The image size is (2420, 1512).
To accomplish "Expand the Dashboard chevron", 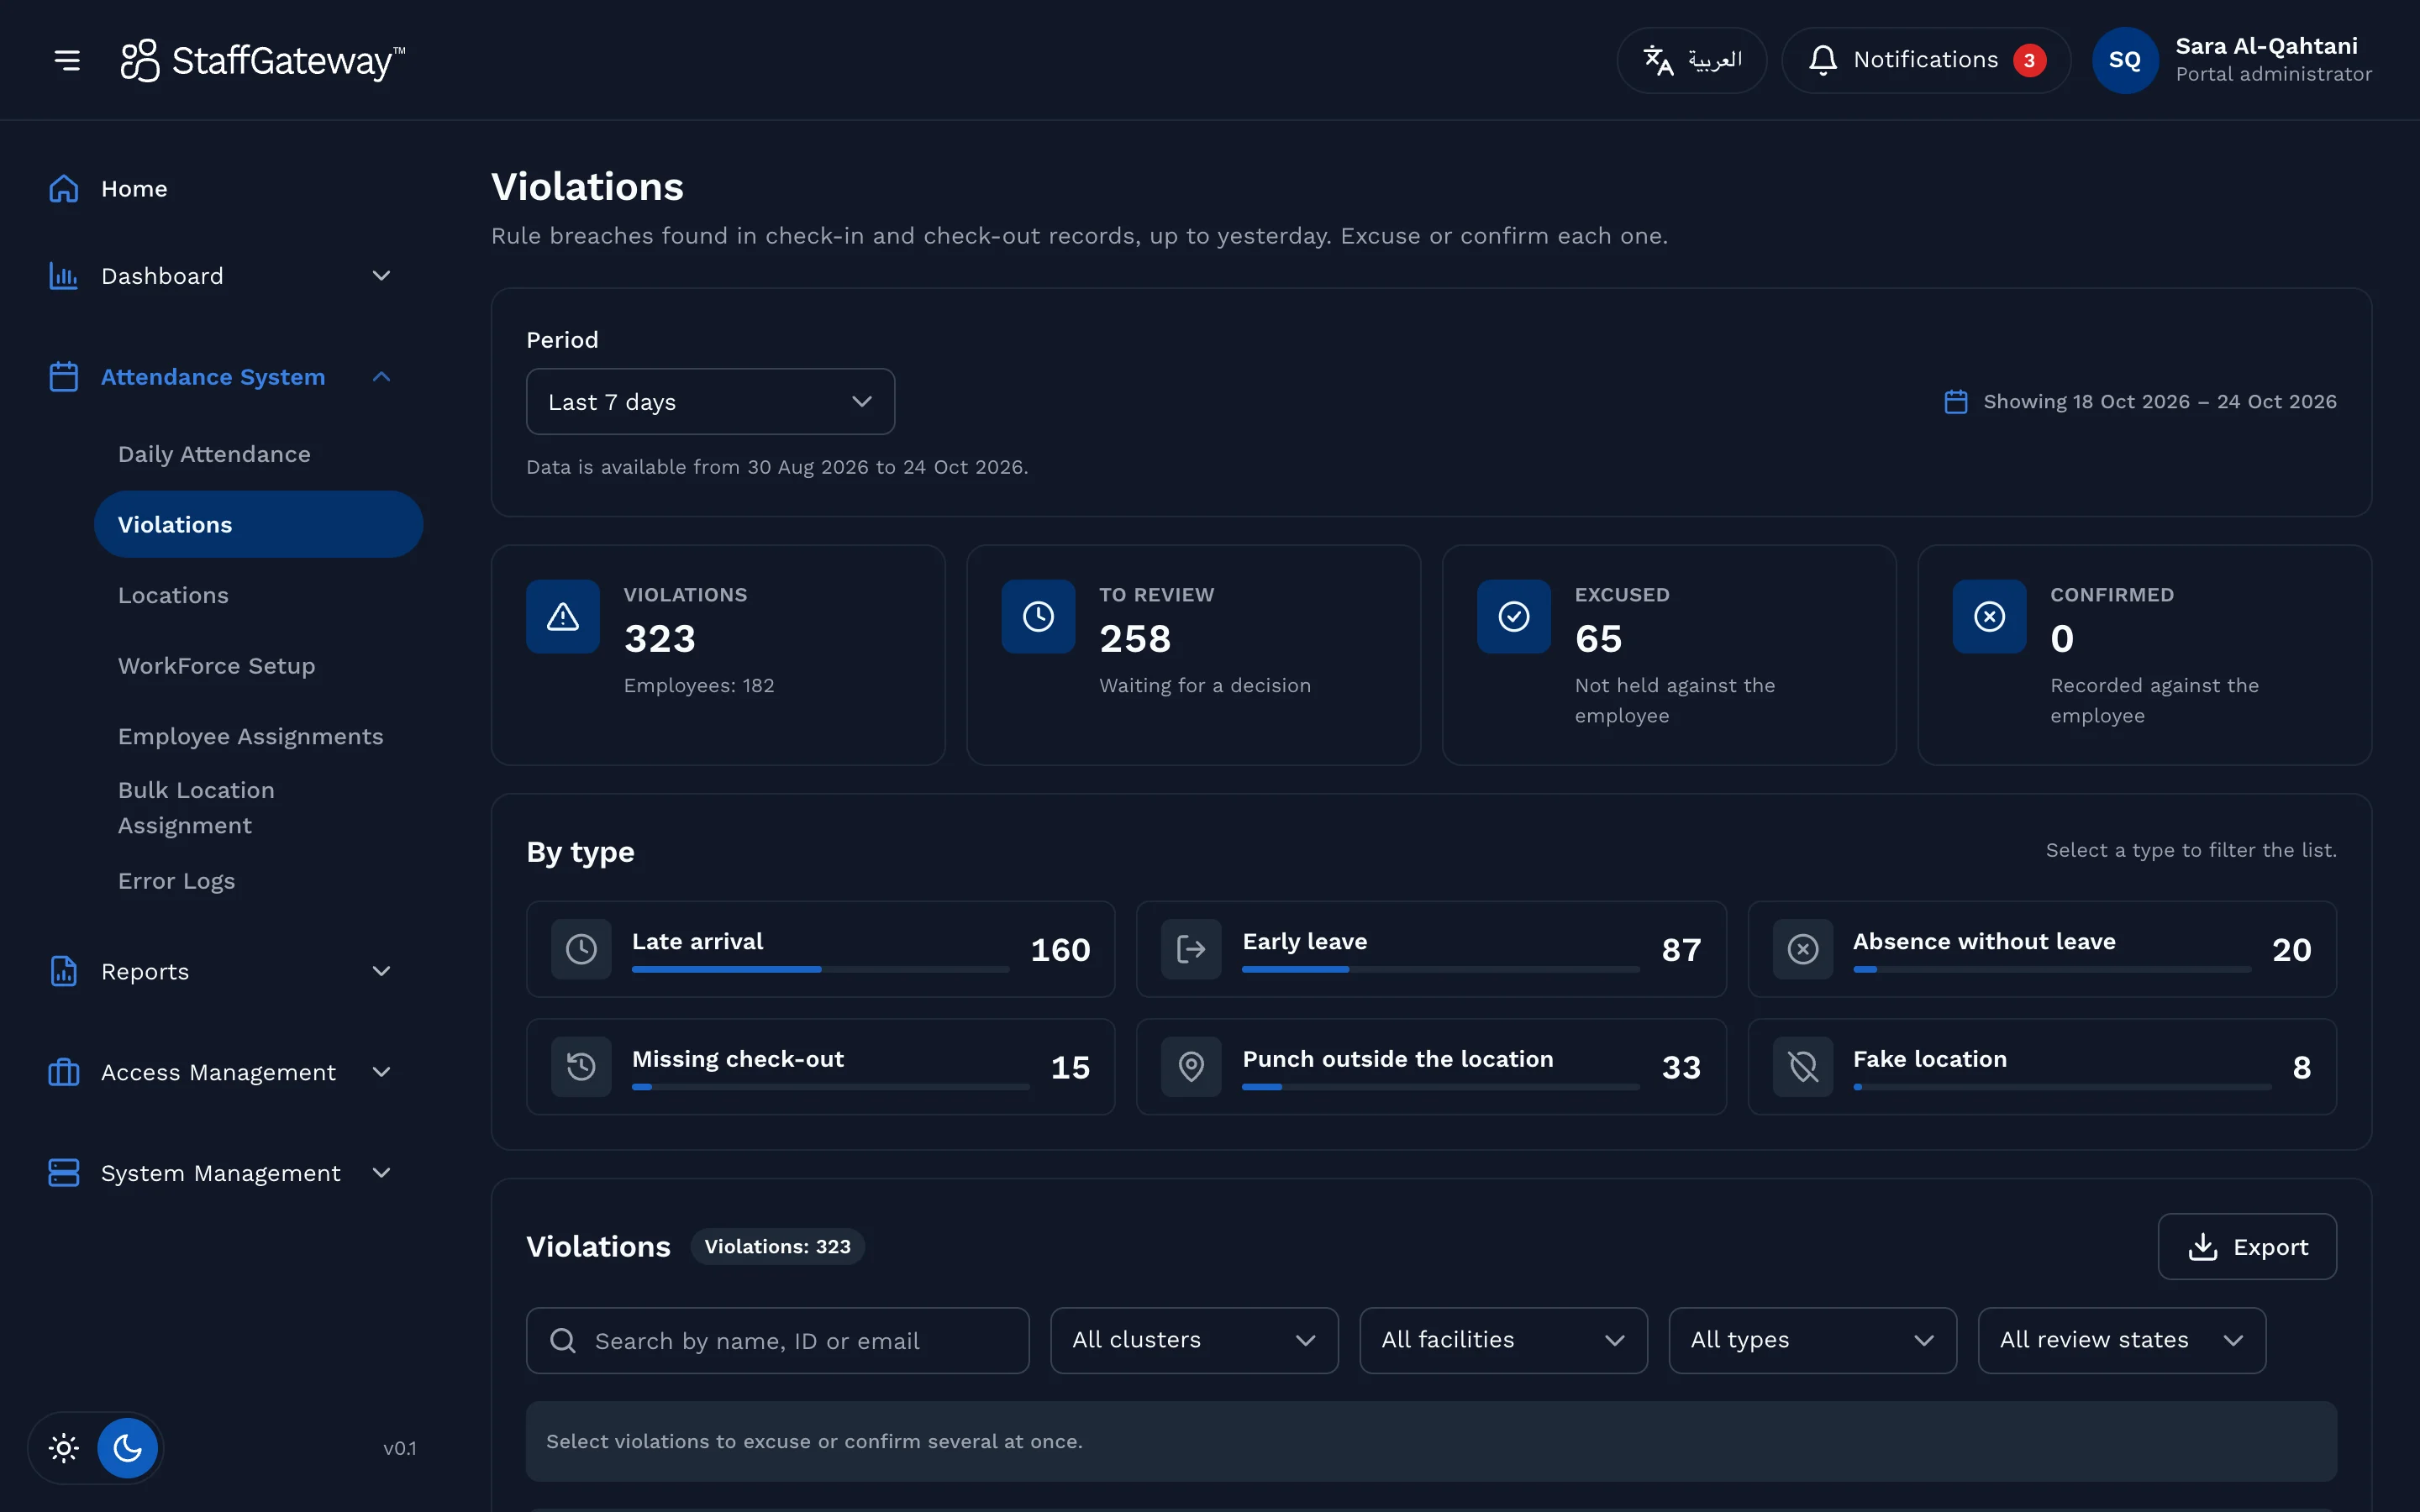I will coord(381,276).
